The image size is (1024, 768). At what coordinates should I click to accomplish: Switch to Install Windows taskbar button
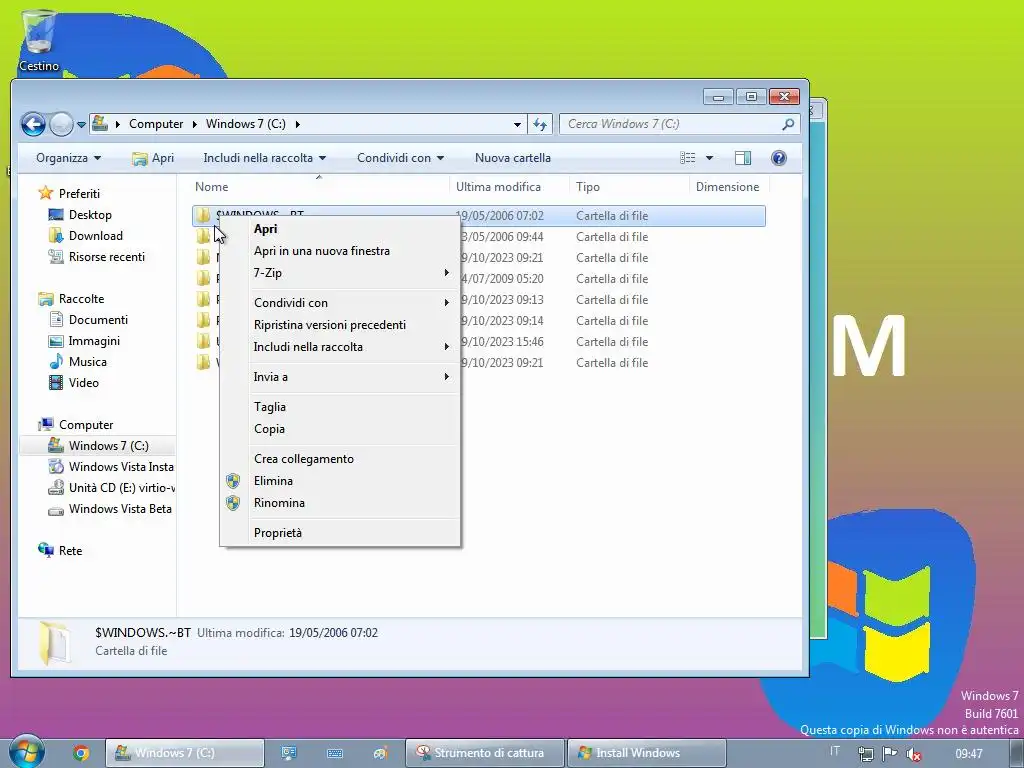click(x=647, y=754)
